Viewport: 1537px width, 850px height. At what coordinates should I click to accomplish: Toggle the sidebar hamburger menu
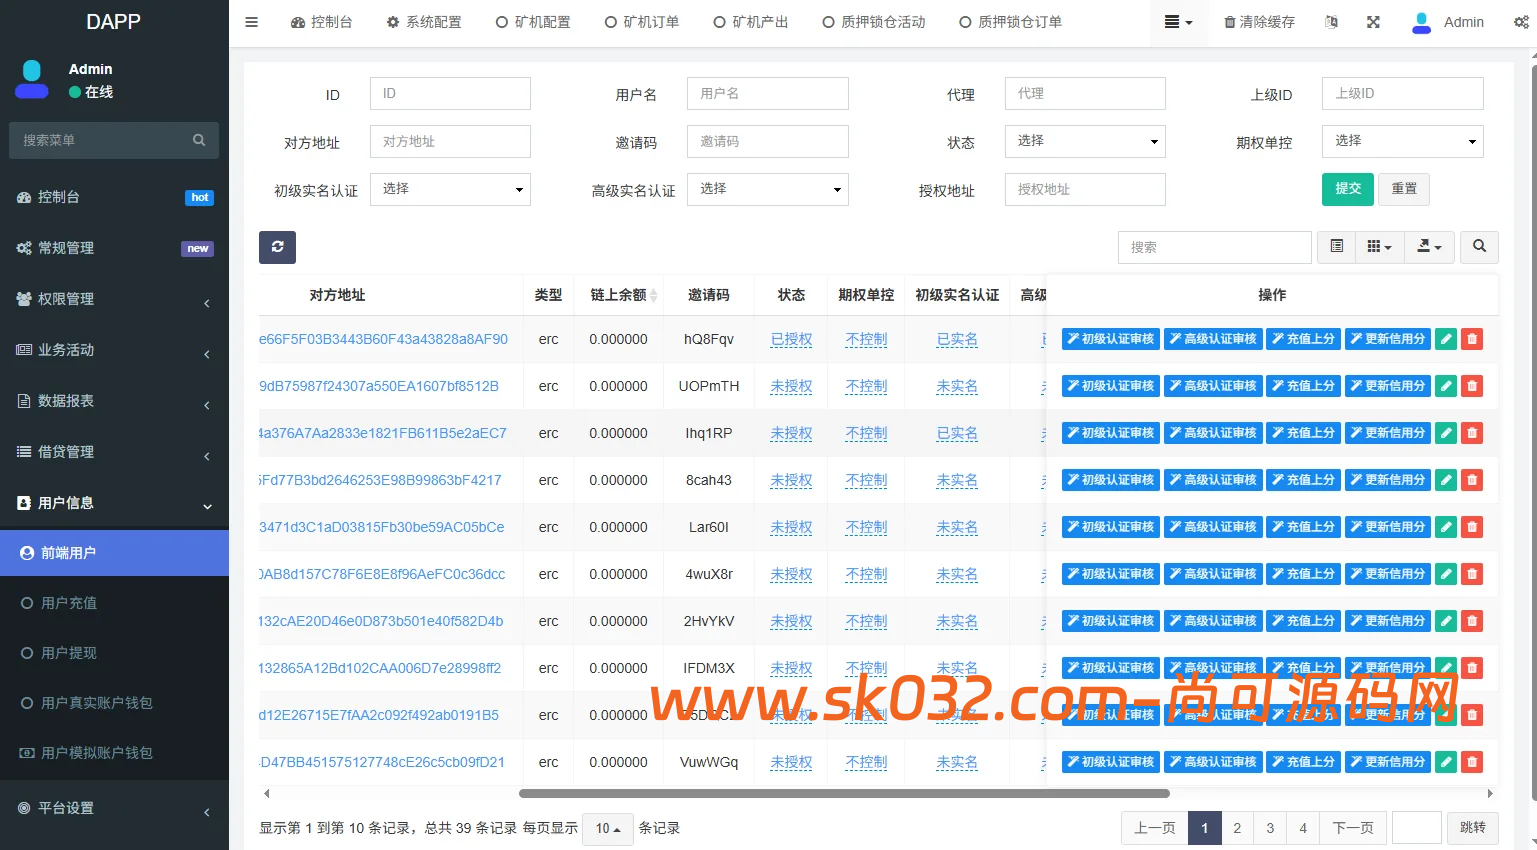click(x=252, y=22)
